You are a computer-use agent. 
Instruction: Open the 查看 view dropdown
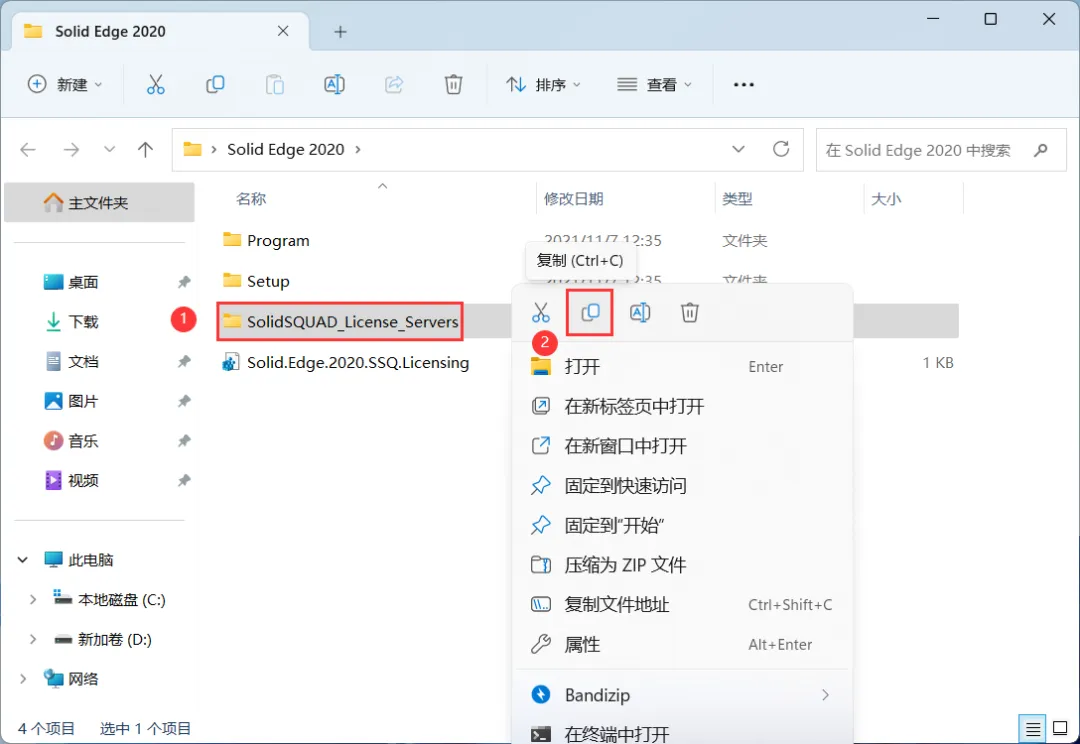654,85
